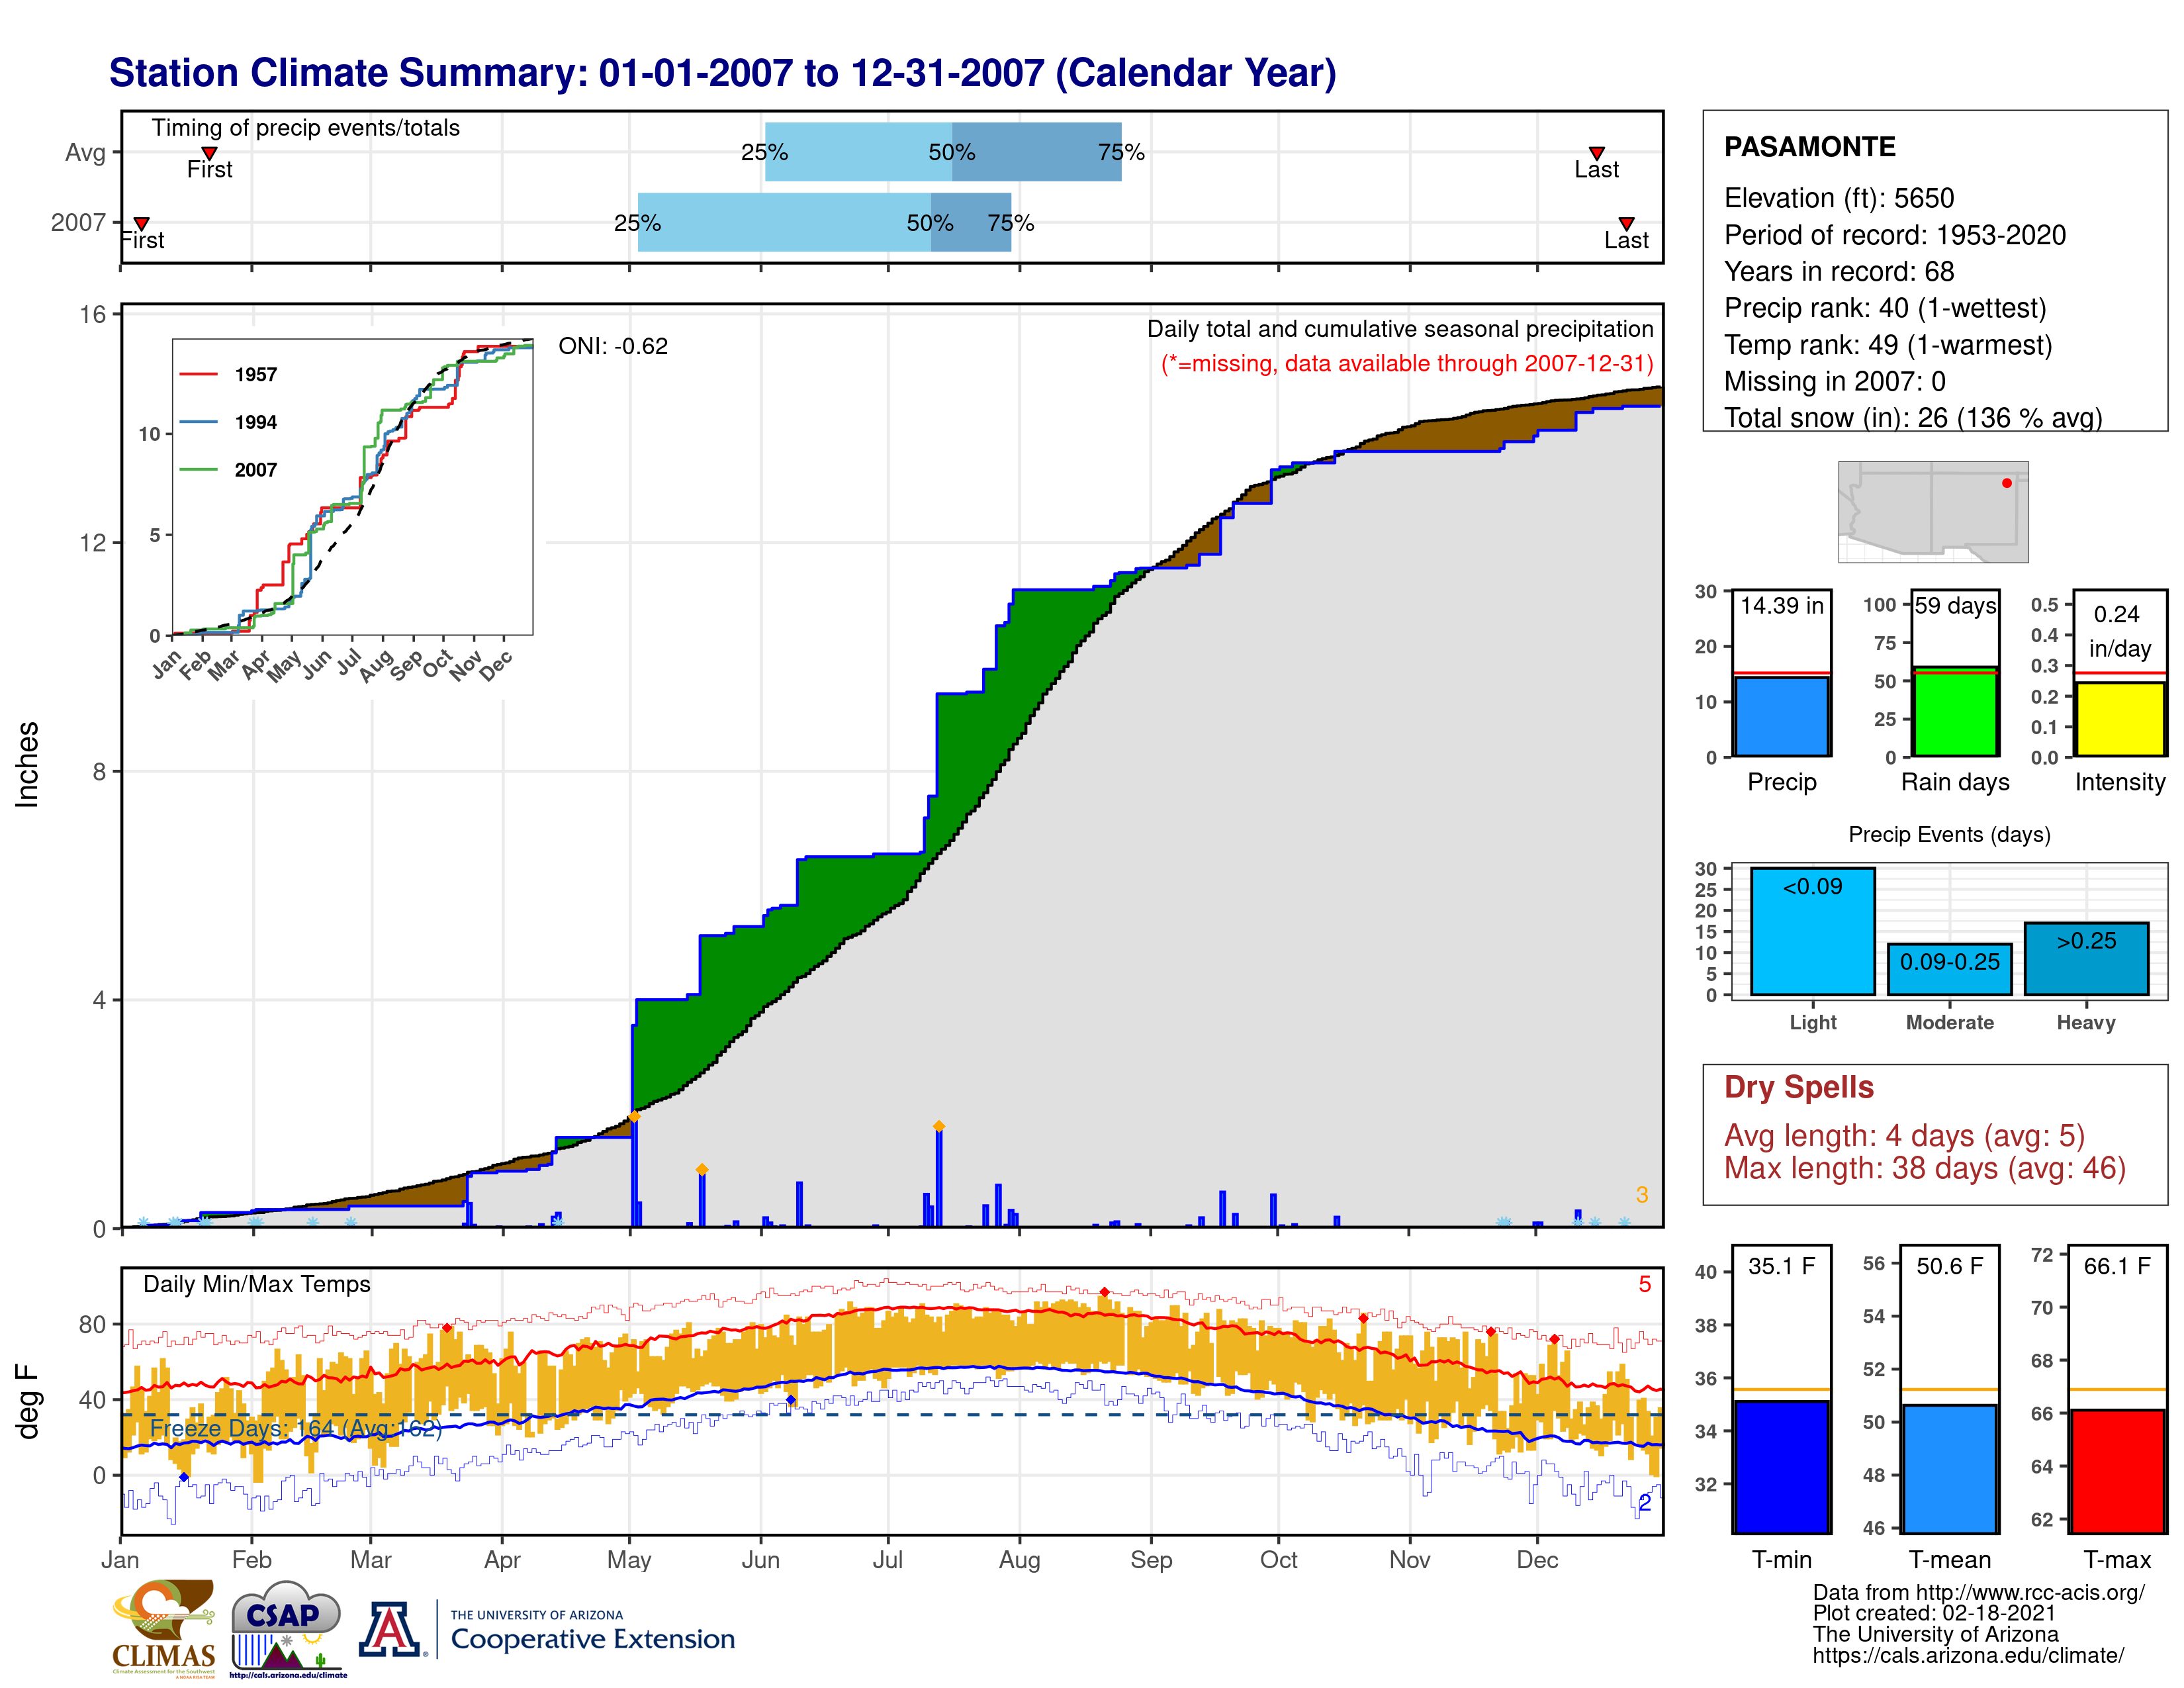Click the red station dot on map

click(x=2006, y=483)
